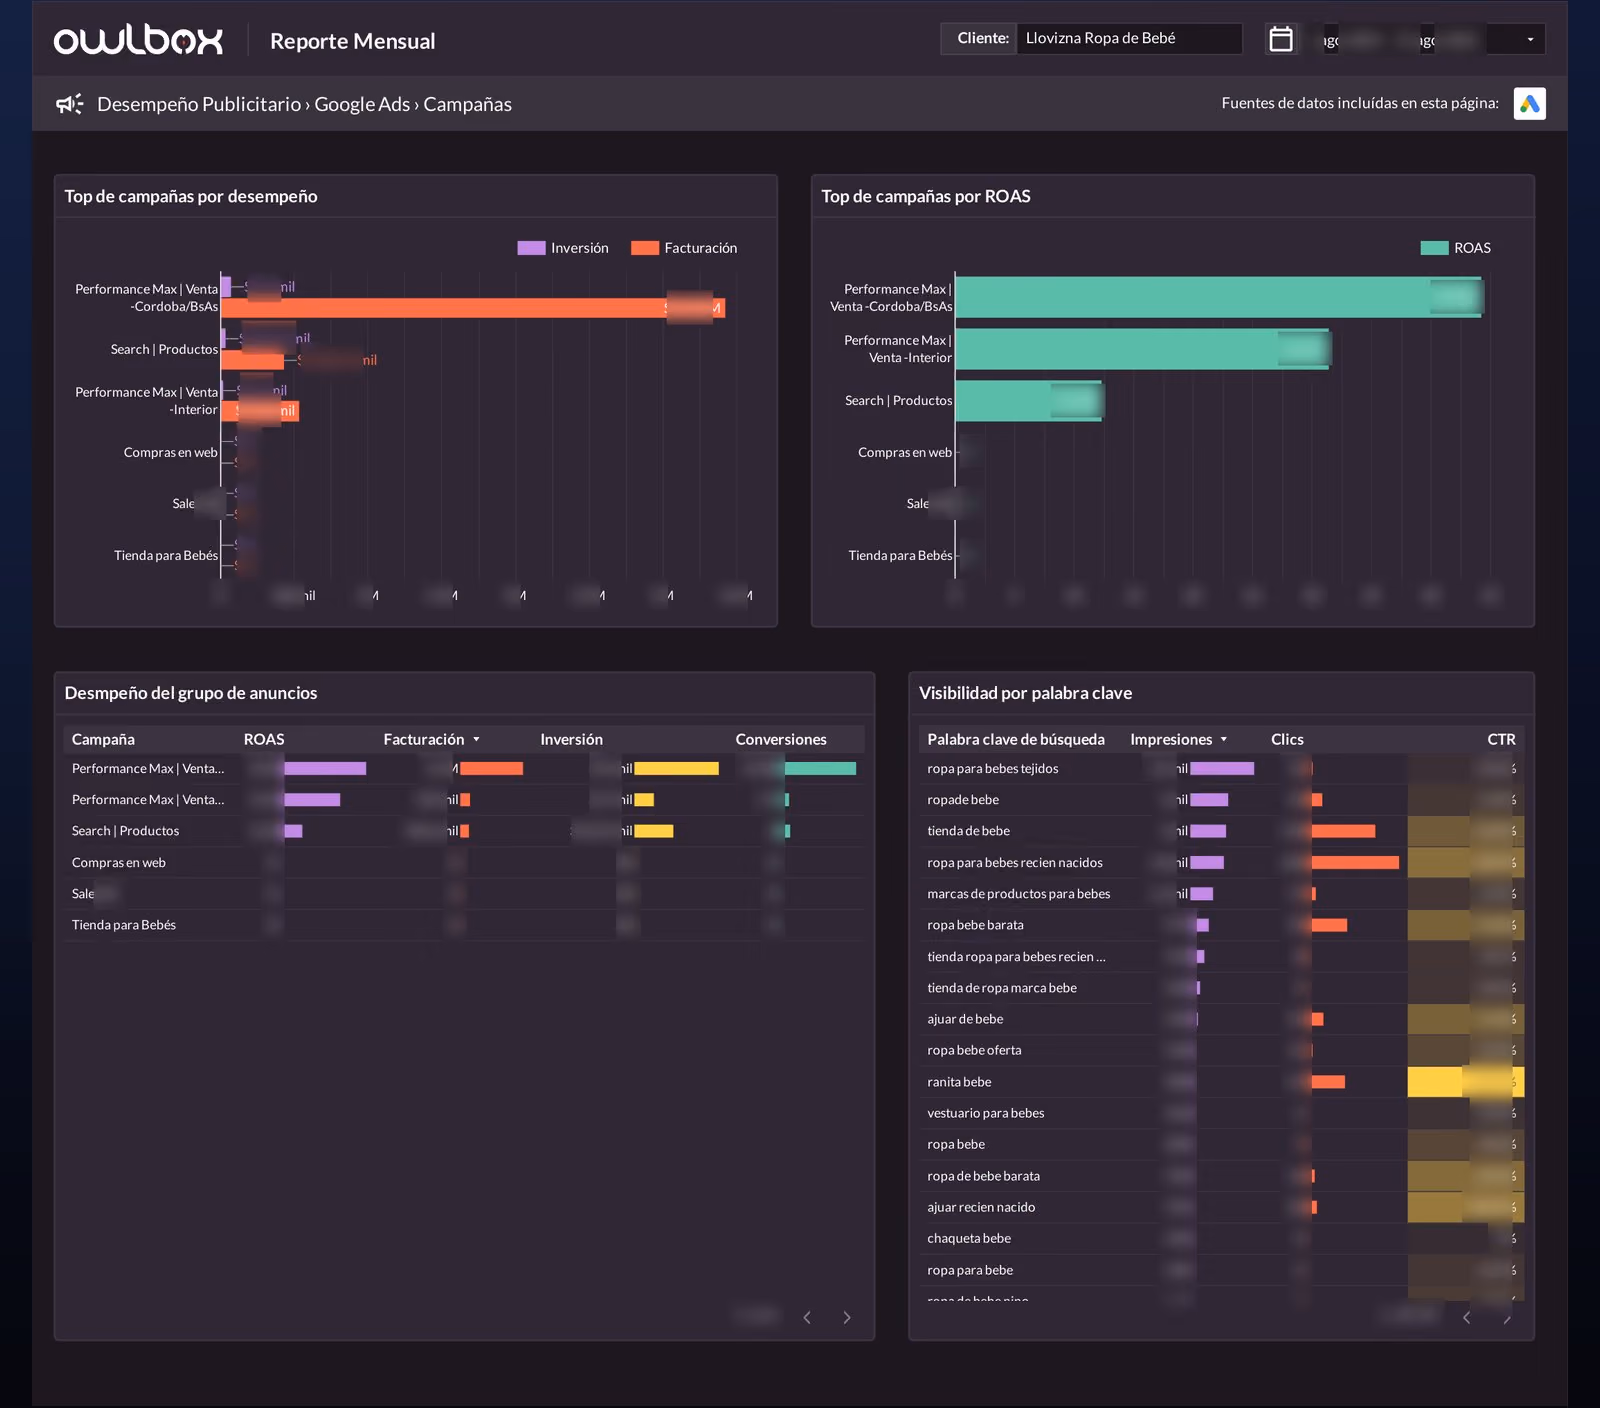The image size is (1600, 1408).
Task: Select 'Search | Productos' row in ad group table
Action: (x=464, y=831)
